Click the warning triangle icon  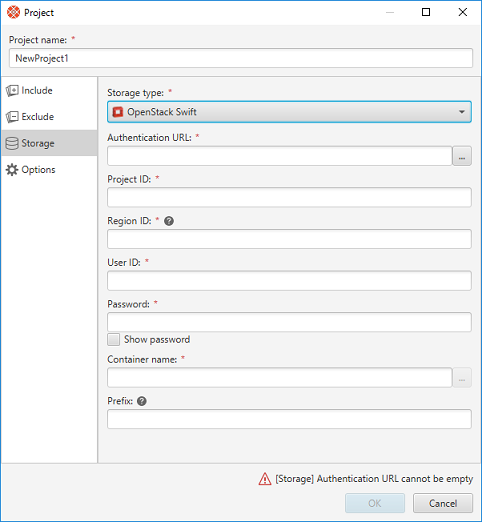[265, 479]
